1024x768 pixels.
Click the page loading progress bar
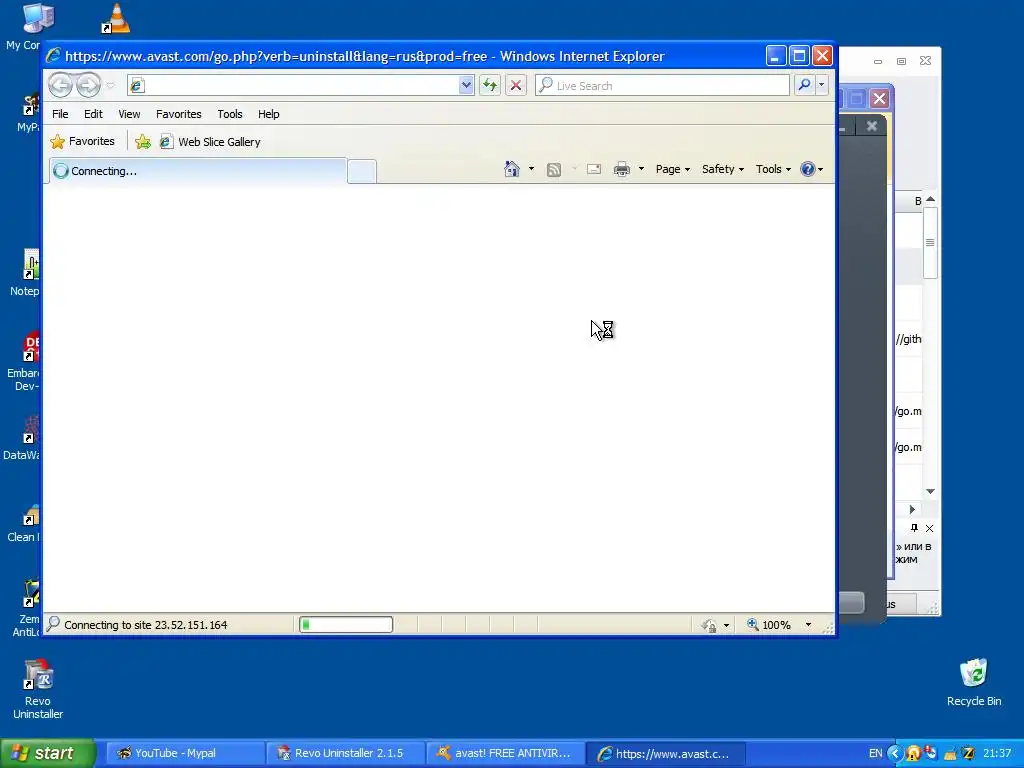(x=346, y=625)
